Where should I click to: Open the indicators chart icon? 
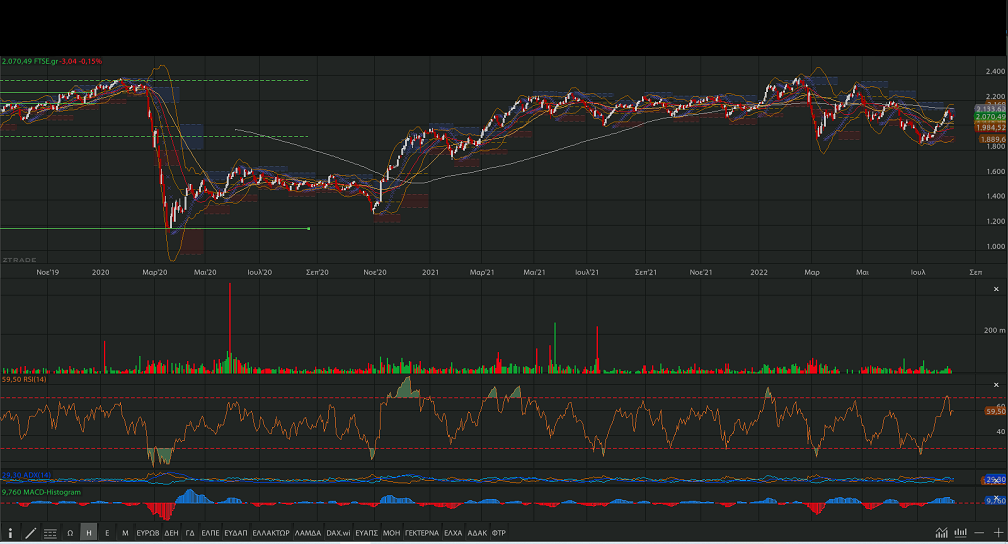point(941,533)
